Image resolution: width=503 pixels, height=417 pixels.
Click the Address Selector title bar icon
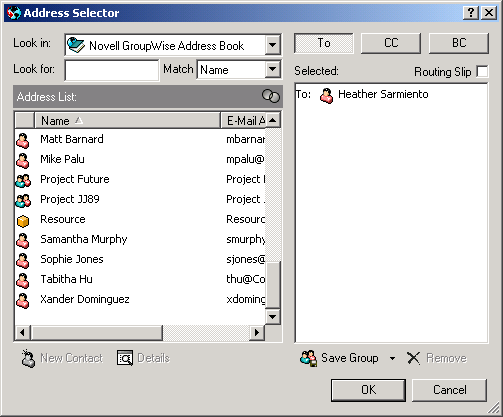click(x=14, y=13)
